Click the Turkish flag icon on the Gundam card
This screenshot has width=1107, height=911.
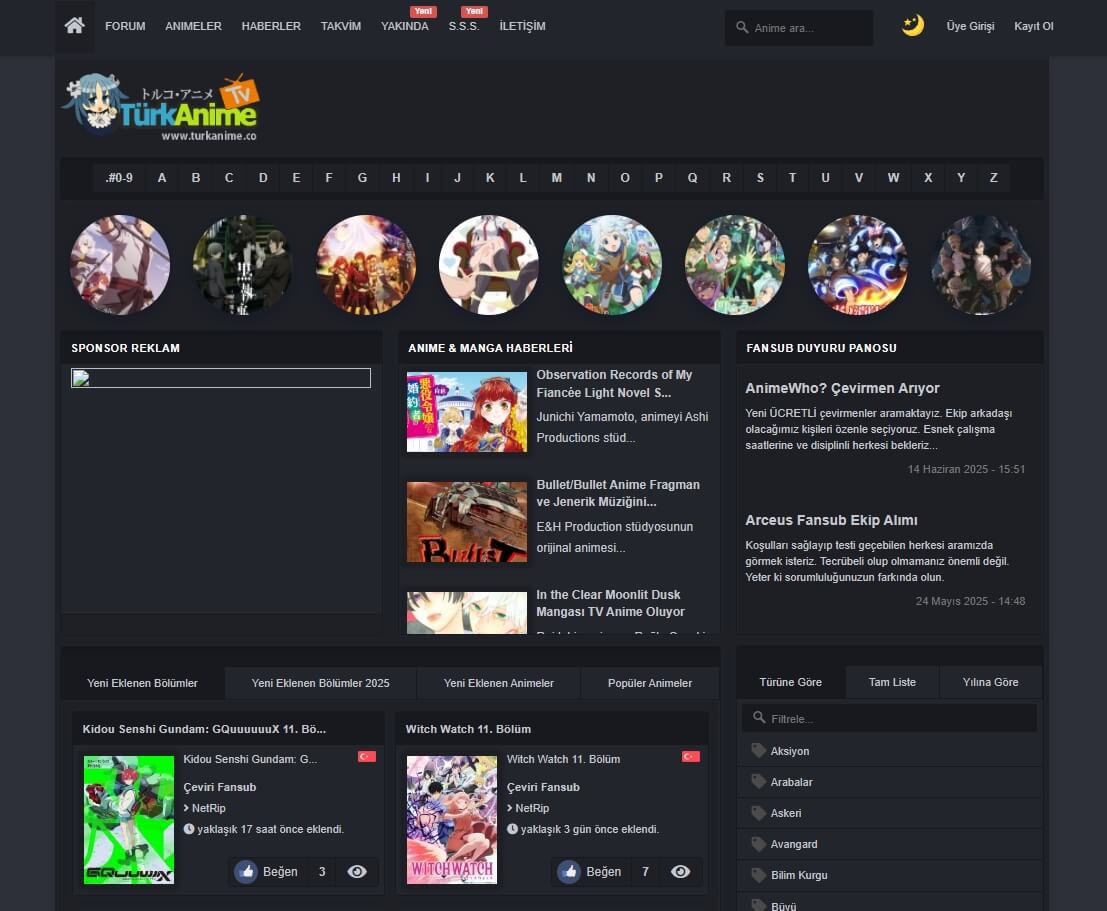[367, 756]
